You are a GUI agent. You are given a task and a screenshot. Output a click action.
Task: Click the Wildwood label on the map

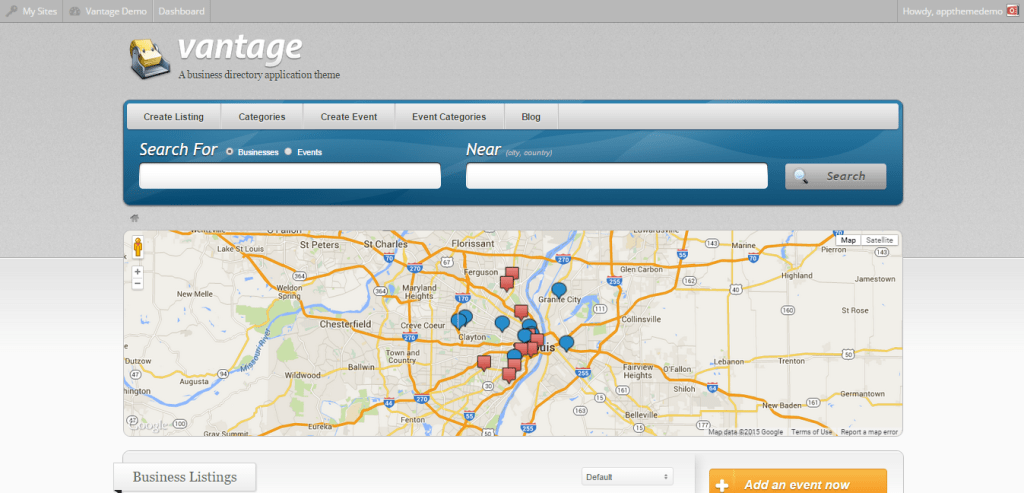click(303, 375)
